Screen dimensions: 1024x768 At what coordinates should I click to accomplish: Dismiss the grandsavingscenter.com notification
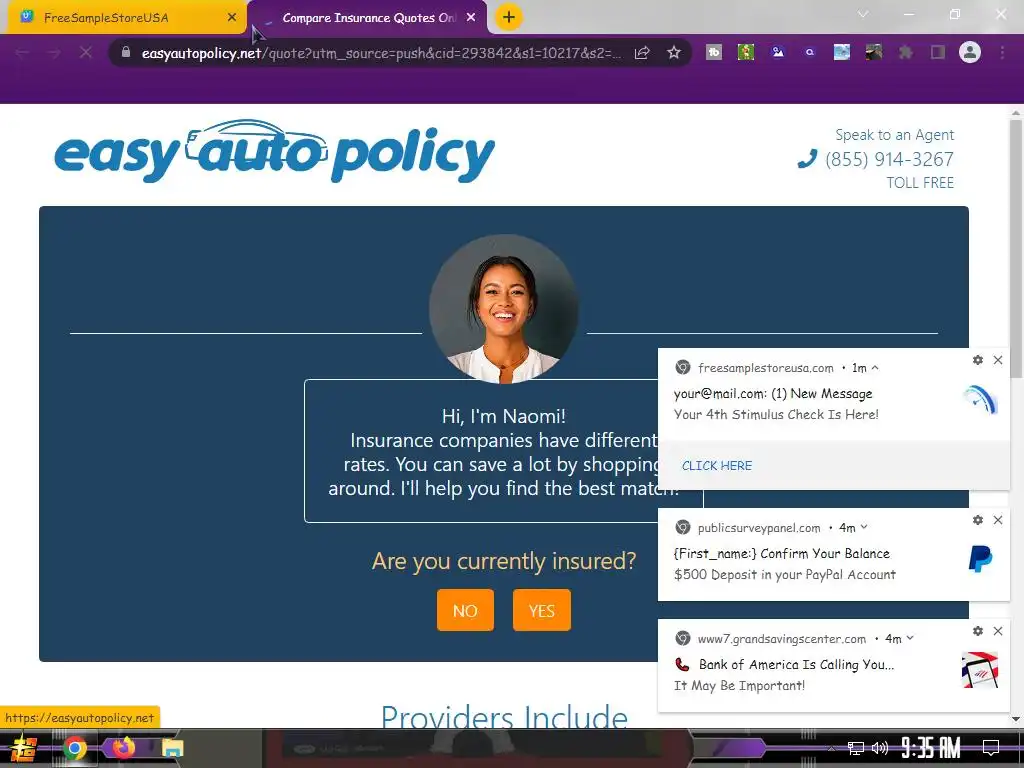pyautogui.click(x=998, y=631)
